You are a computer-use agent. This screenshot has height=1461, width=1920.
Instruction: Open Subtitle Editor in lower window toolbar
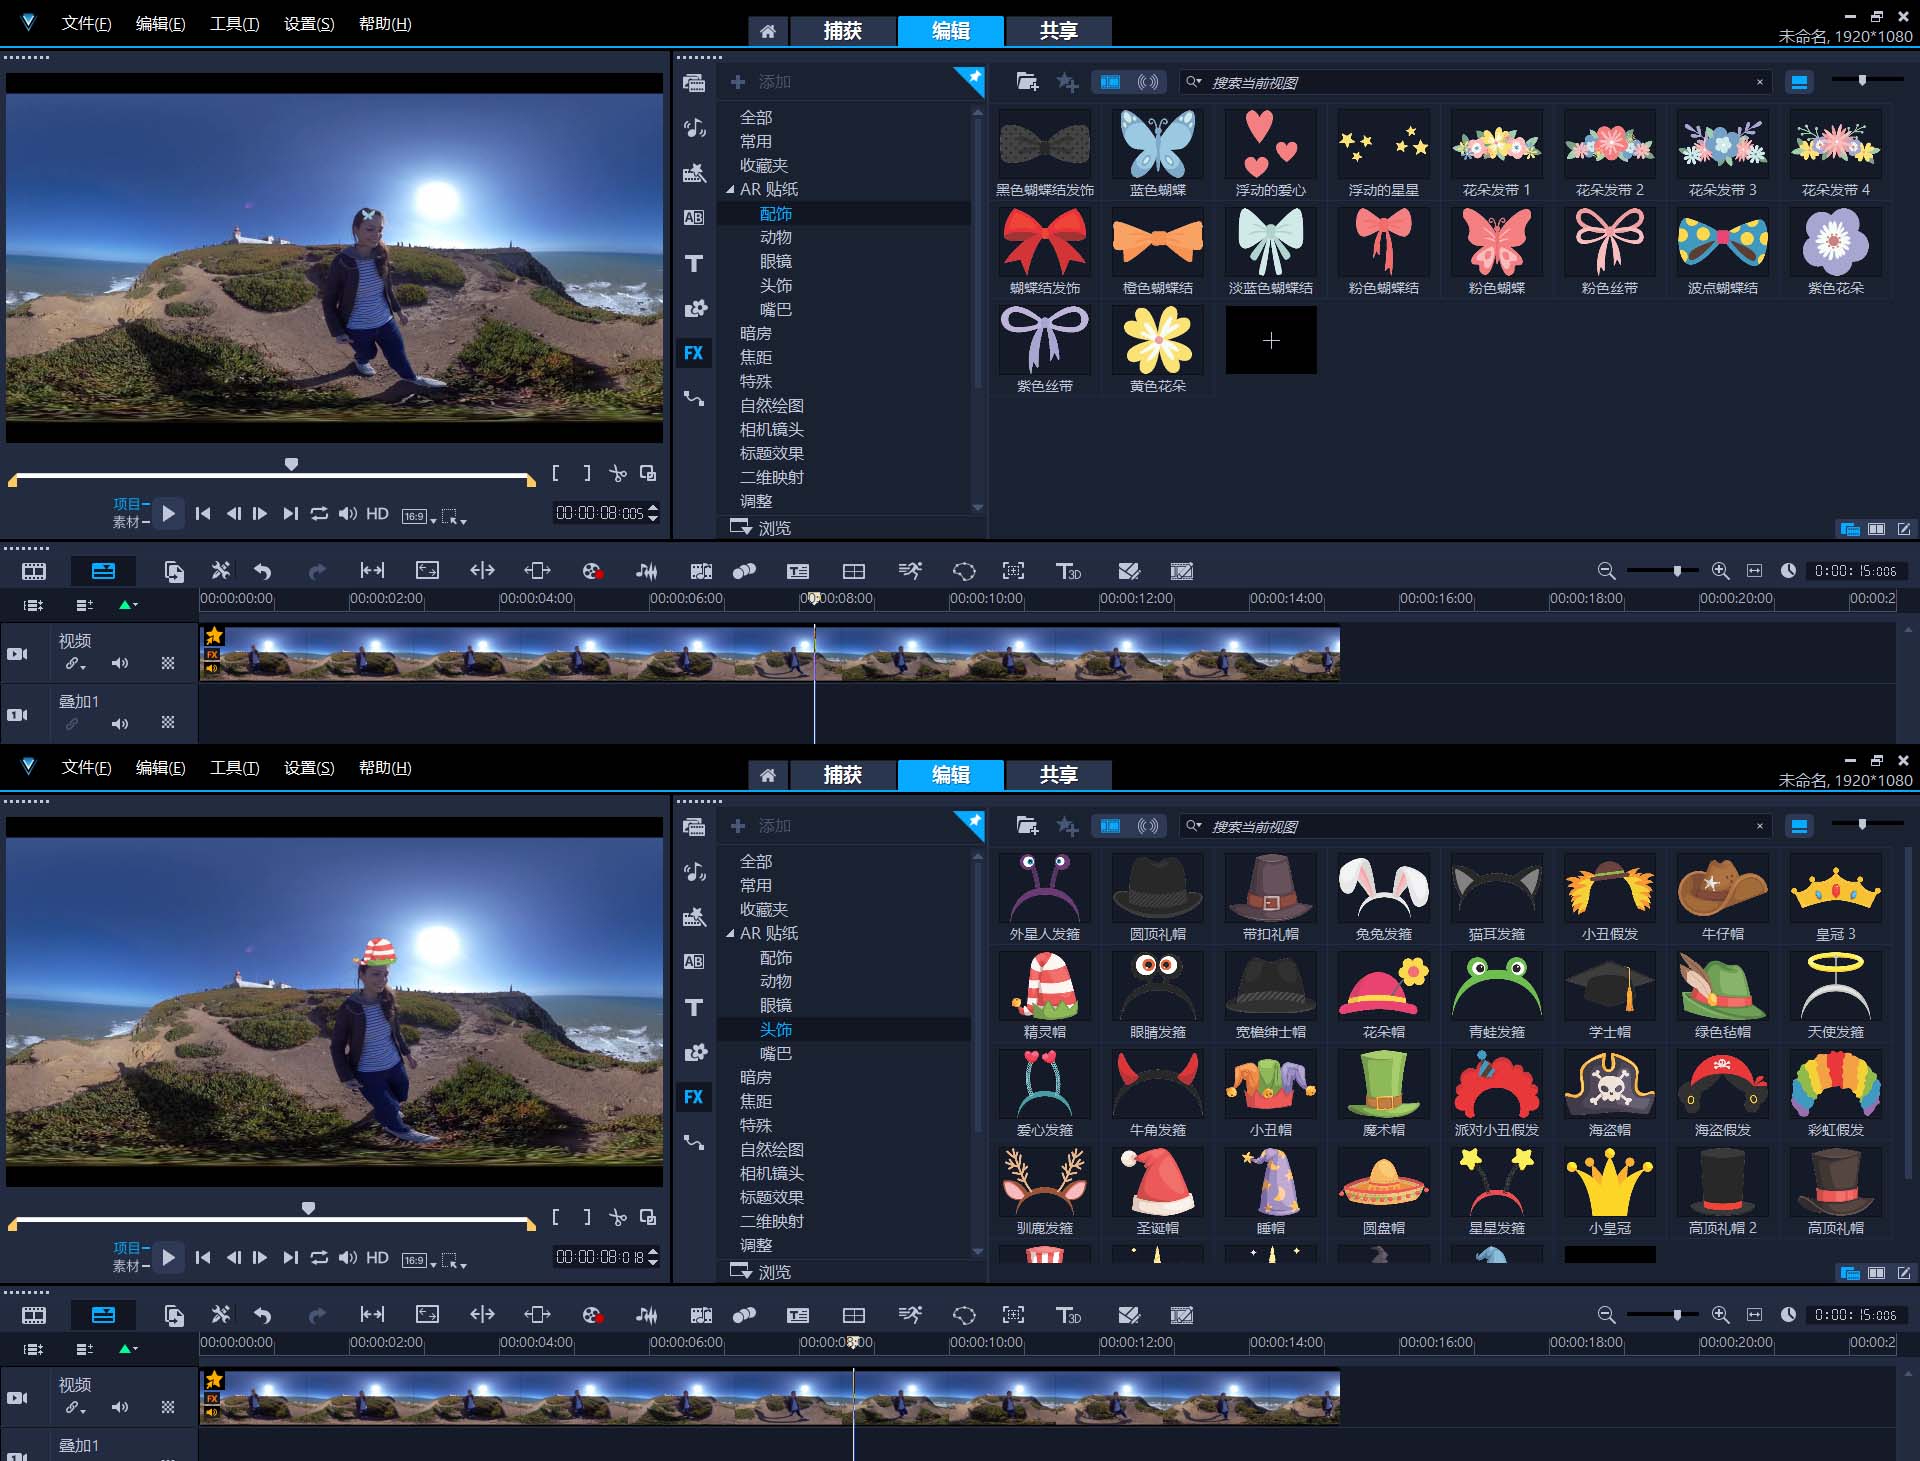[x=798, y=1315]
